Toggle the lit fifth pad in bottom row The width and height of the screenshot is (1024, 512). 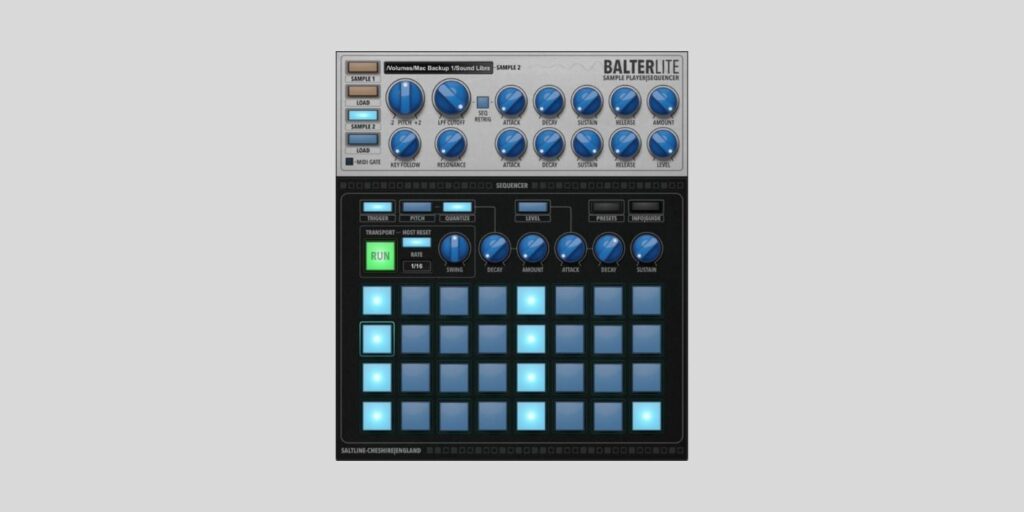tap(531, 416)
